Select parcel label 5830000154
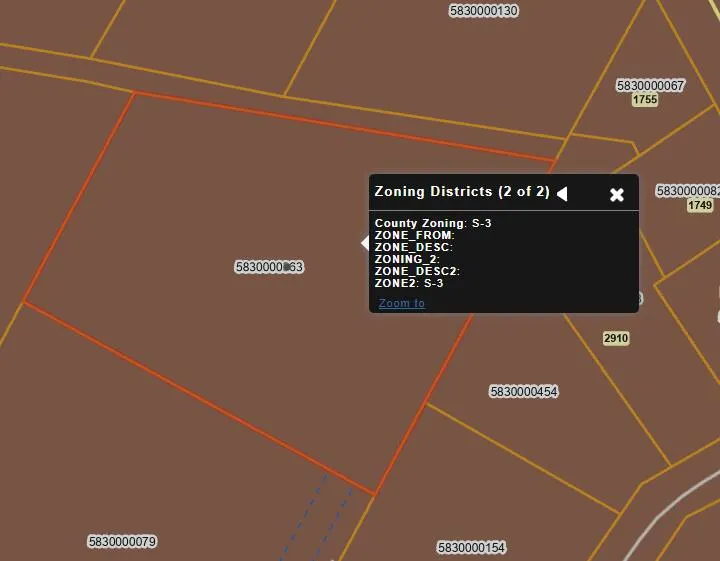This screenshot has height=561, width=720. tap(471, 548)
